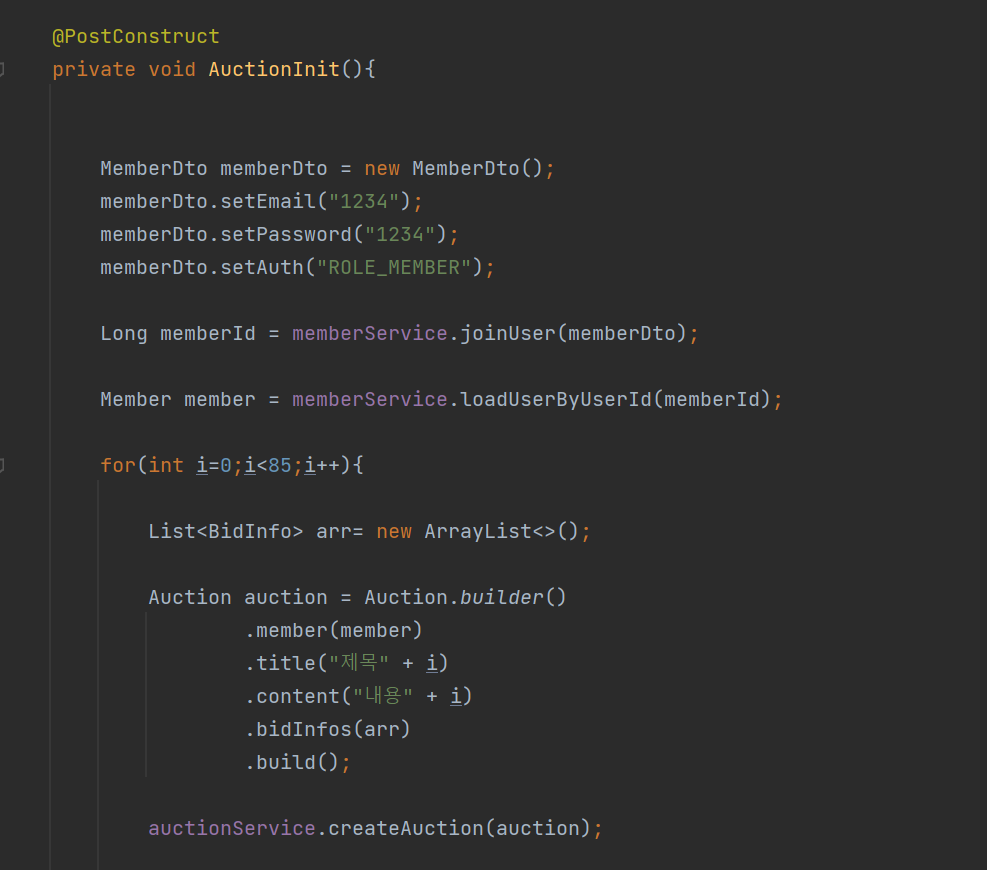The image size is (987, 870).
Task: Click the void keyword
Action: (172, 69)
